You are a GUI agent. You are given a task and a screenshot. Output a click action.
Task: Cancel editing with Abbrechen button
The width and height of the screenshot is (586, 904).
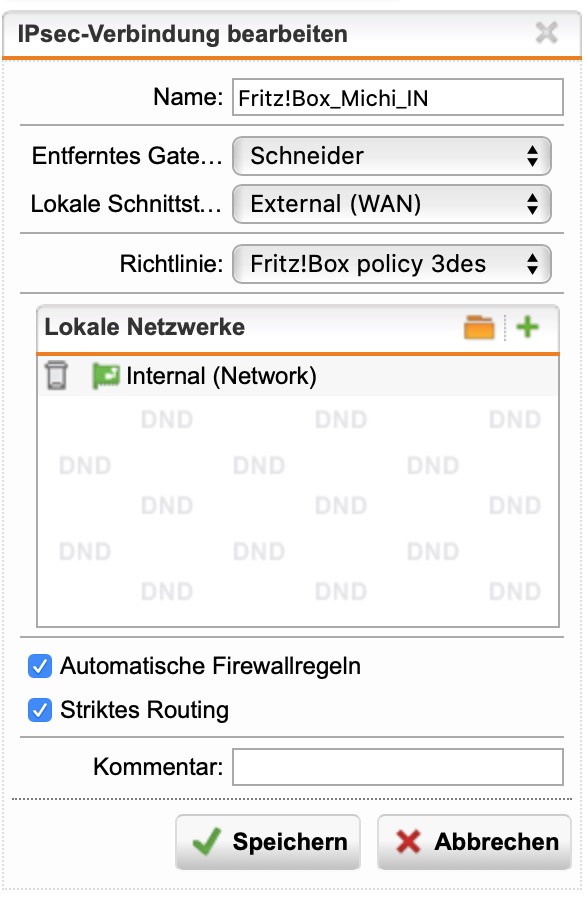click(474, 842)
